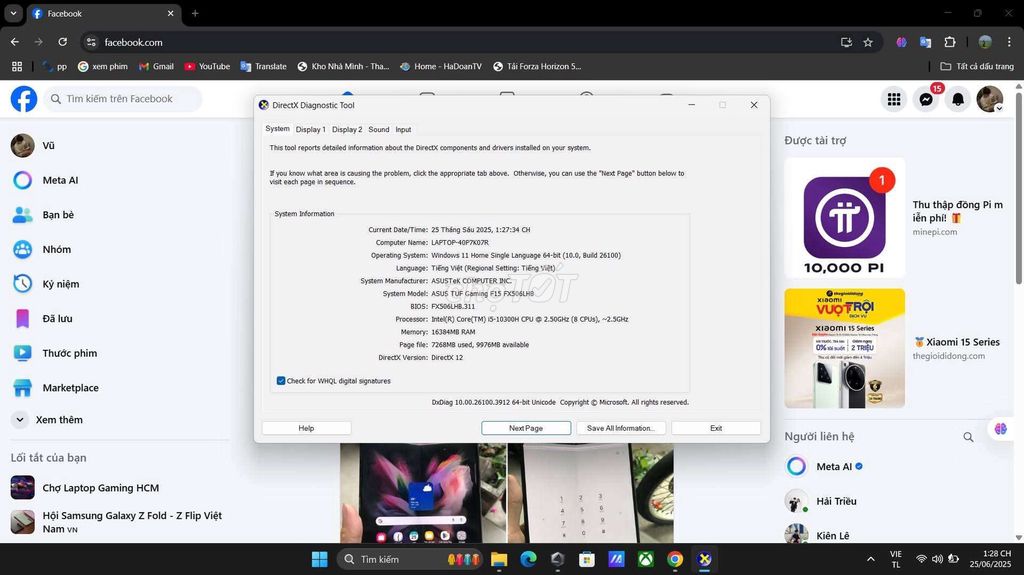Open Home - HaDoanTV bookmark
This screenshot has height=575, width=1024.
point(441,66)
